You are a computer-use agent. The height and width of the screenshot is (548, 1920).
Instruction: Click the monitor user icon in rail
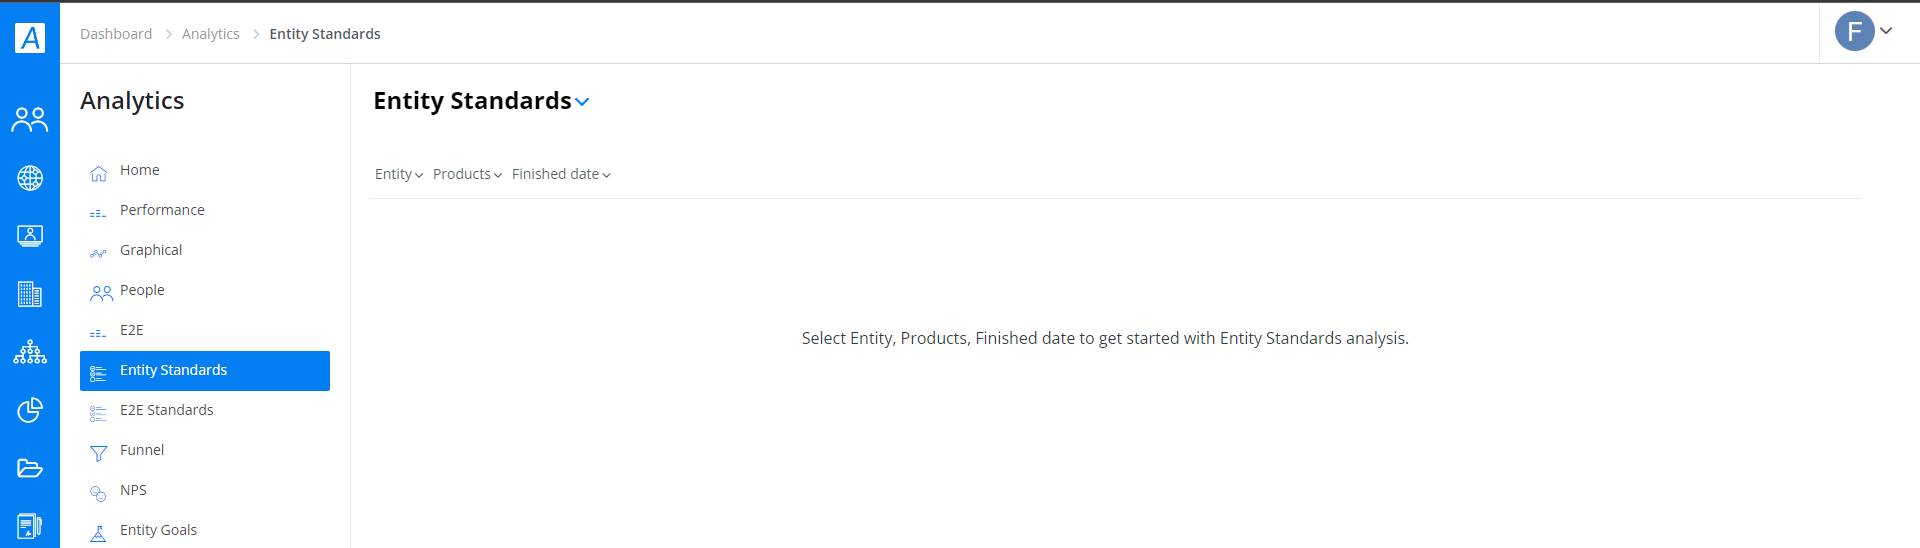[30, 236]
